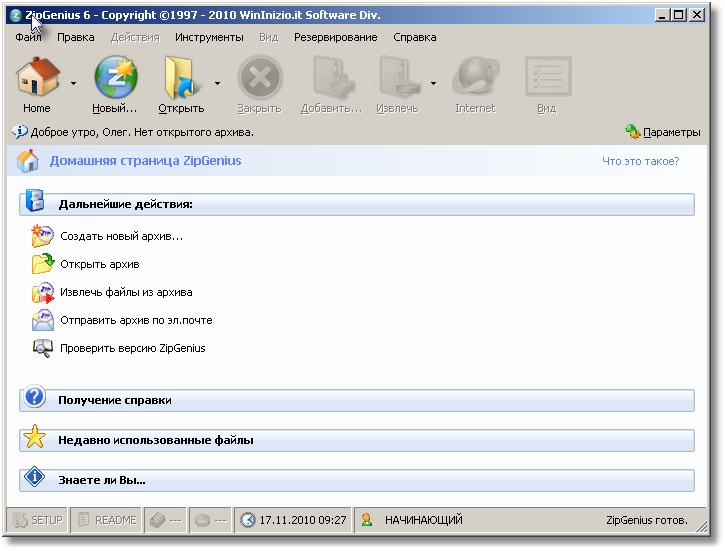Click the SETUP status bar button
Image resolution: width=725 pixels, height=551 pixels.
[37, 520]
